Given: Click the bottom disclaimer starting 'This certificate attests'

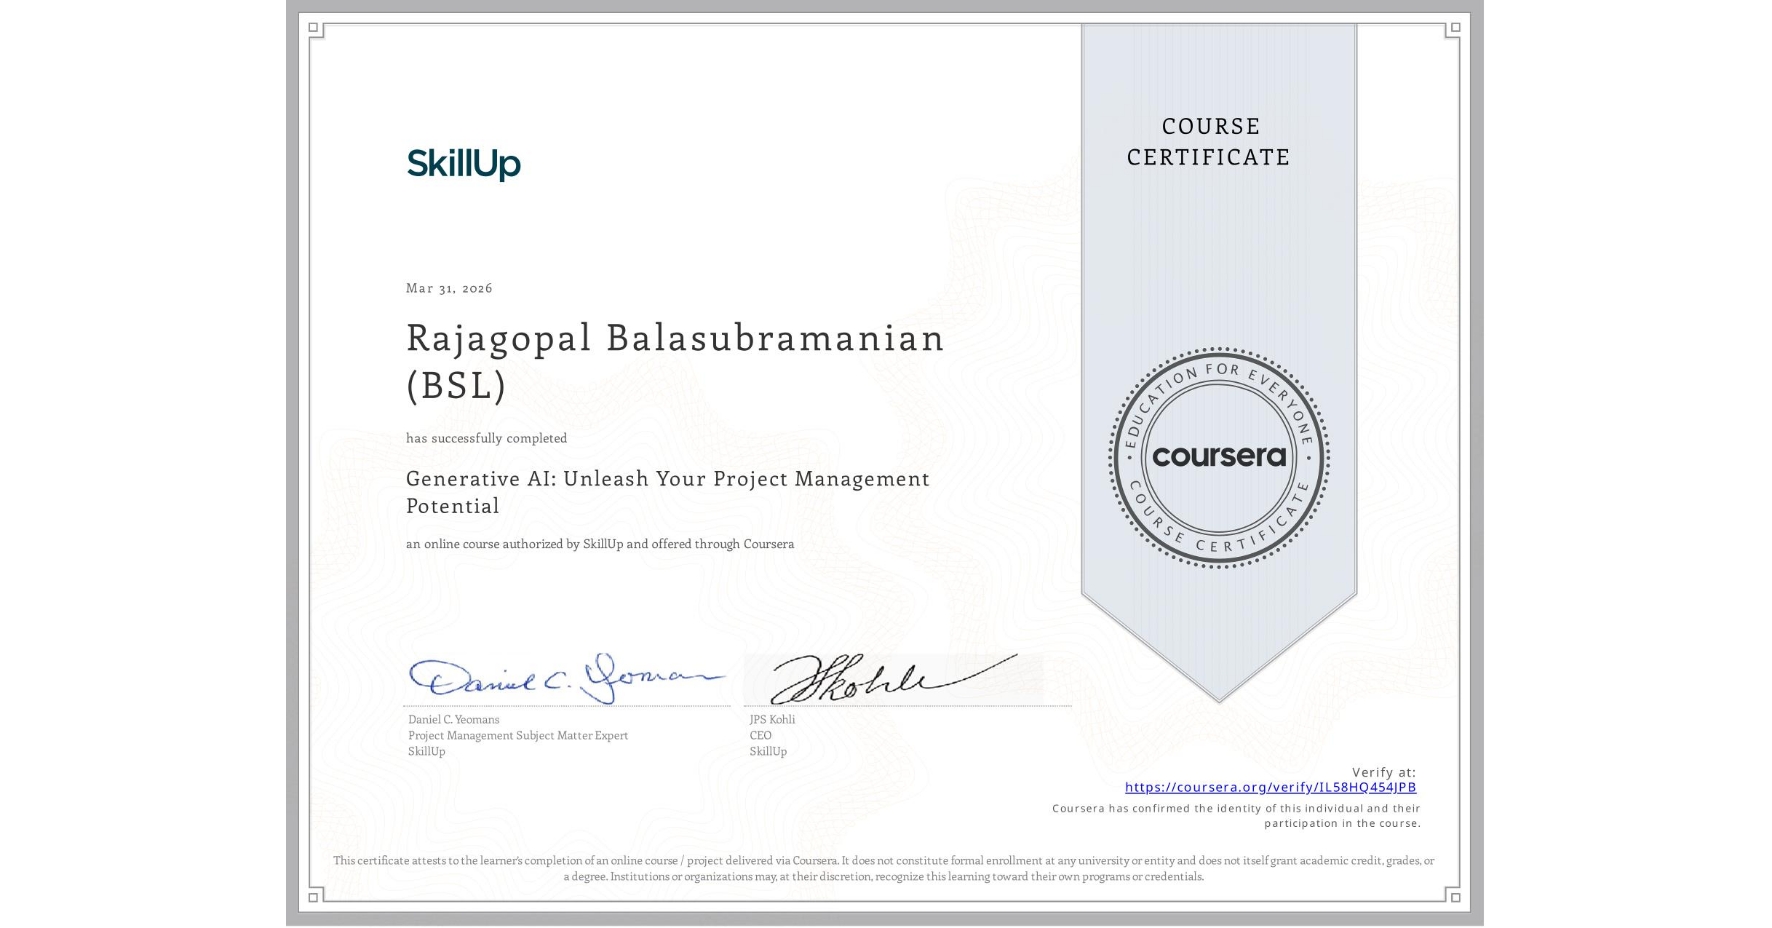Looking at the screenshot, I should click(x=884, y=868).
